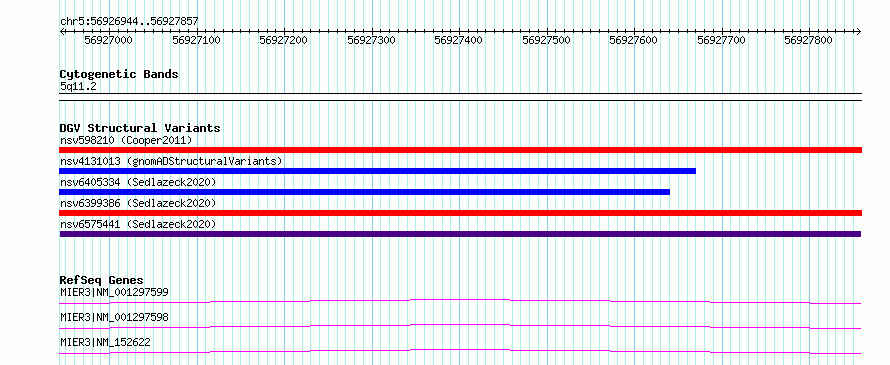Click ruler position label 56927000
This screenshot has height=365, width=890.
(x=108, y=40)
